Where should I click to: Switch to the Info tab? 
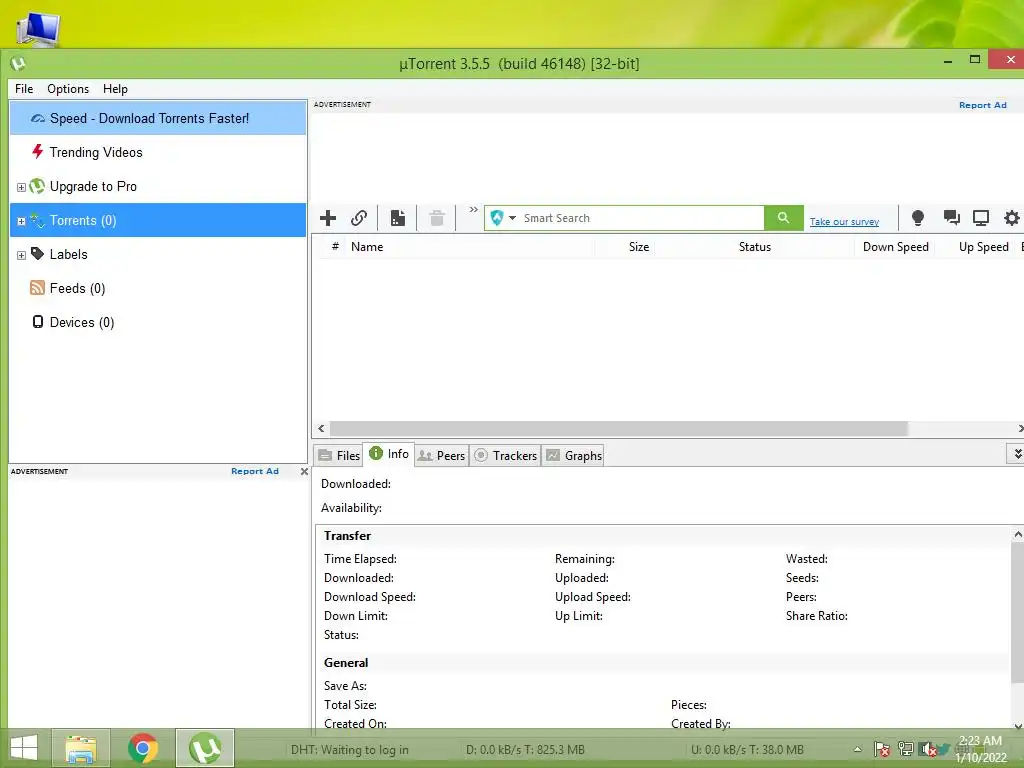coord(389,454)
